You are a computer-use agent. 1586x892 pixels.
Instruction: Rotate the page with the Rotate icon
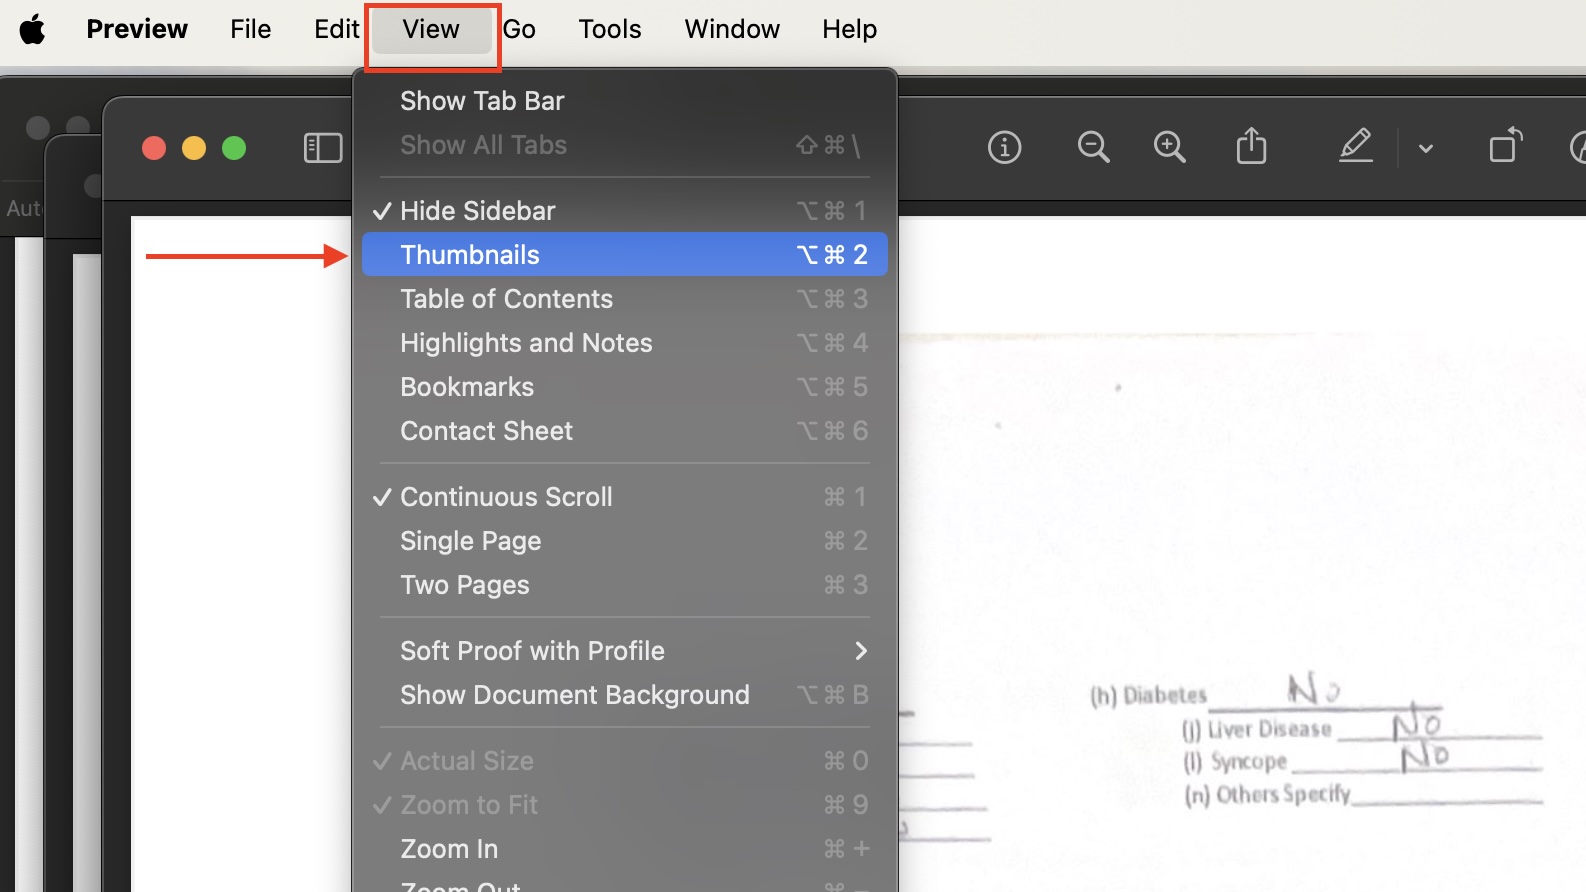[x=1505, y=146]
